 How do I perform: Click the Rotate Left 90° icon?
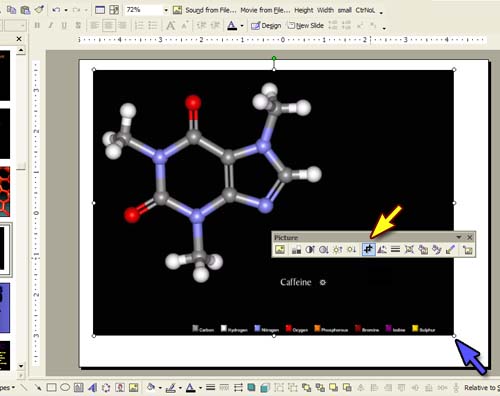tap(382, 249)
